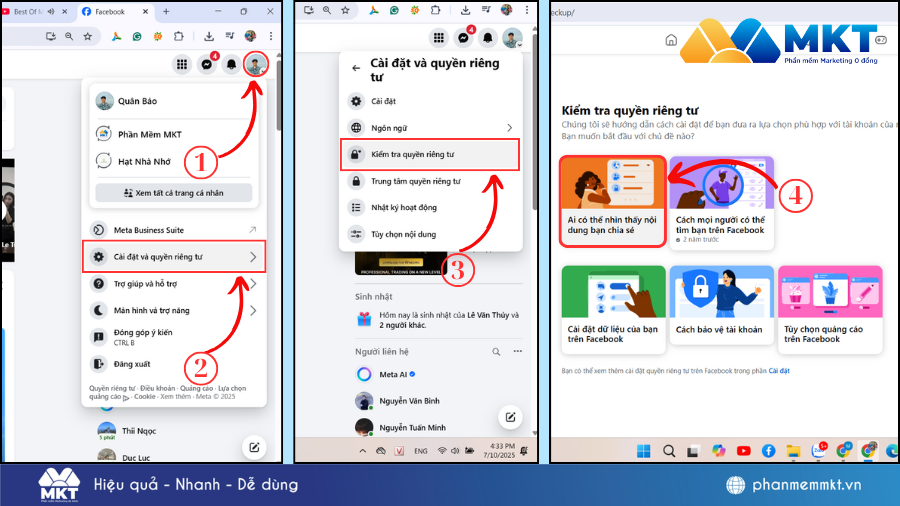Screen dimensions: 900x506
Task: Click account avatar in left screenshot's Facebook header
Action: point(255,64)
